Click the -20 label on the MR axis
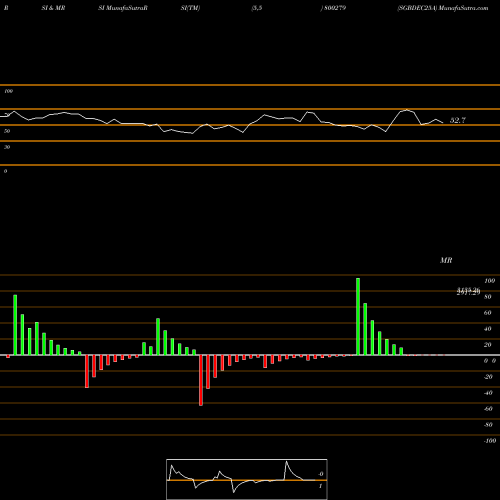The height and width of the screenshot is (500, 500). 488,377
